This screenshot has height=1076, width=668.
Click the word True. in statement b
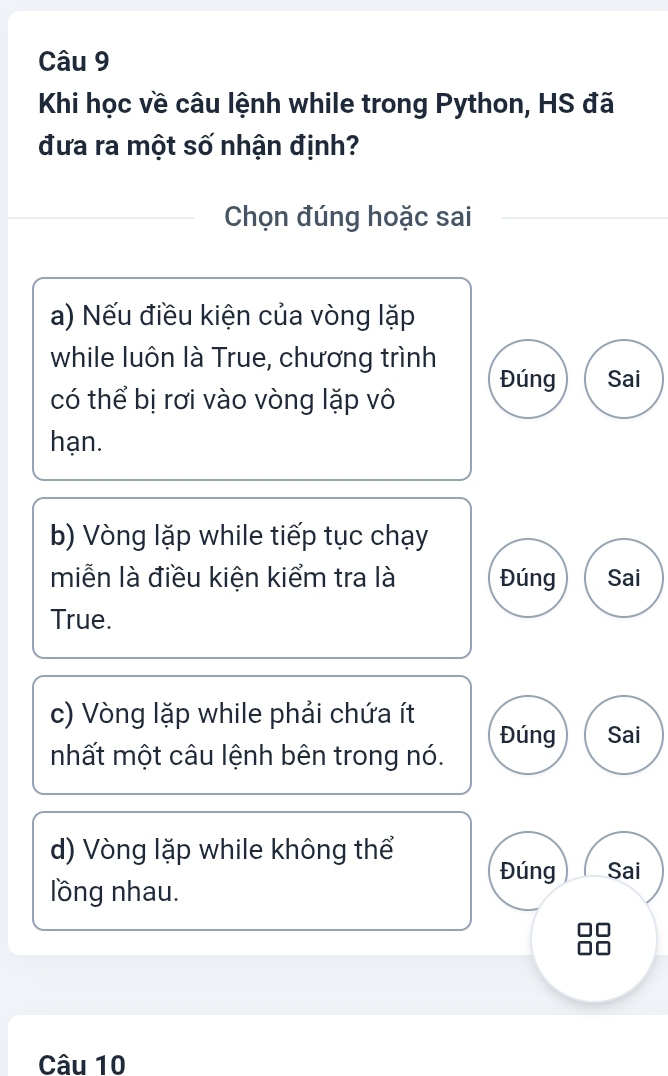(81, 619)
